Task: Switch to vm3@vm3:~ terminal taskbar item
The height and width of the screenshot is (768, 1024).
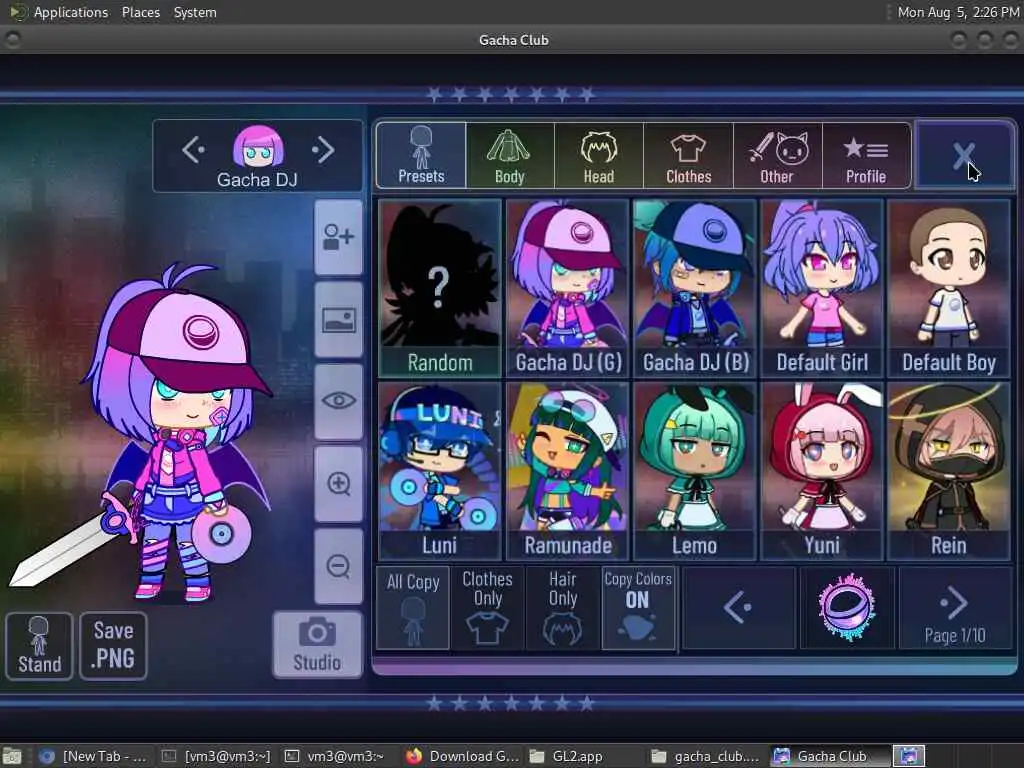Action: click(336, 756)
